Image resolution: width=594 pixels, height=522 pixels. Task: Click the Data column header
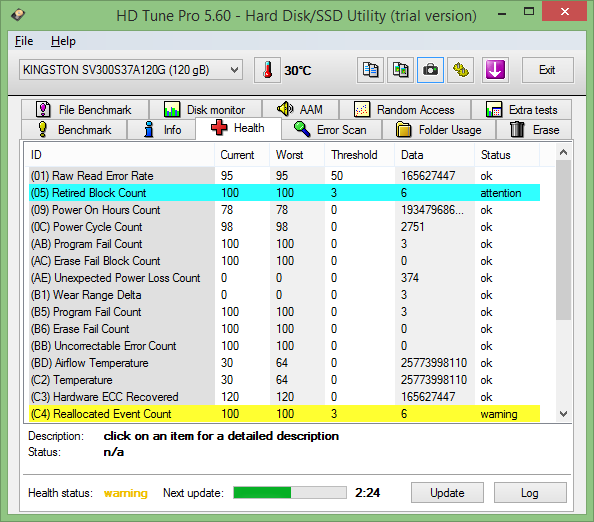[435, 155]
